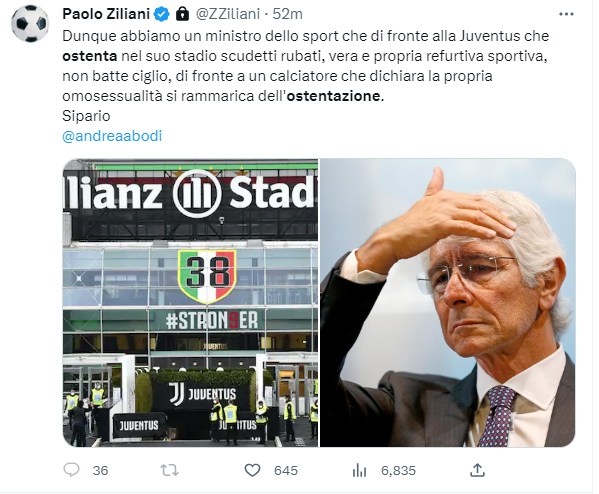Click the padlock protected-account icon
This screenshot has height=494, width=599.
(182, 14)
